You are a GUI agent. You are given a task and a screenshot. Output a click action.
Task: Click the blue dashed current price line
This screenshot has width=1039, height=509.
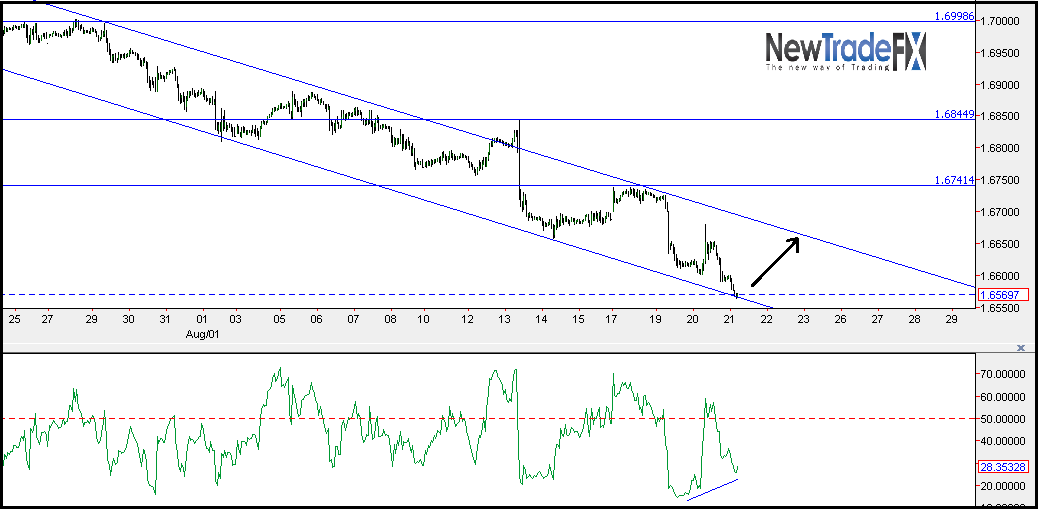(488, 294)
